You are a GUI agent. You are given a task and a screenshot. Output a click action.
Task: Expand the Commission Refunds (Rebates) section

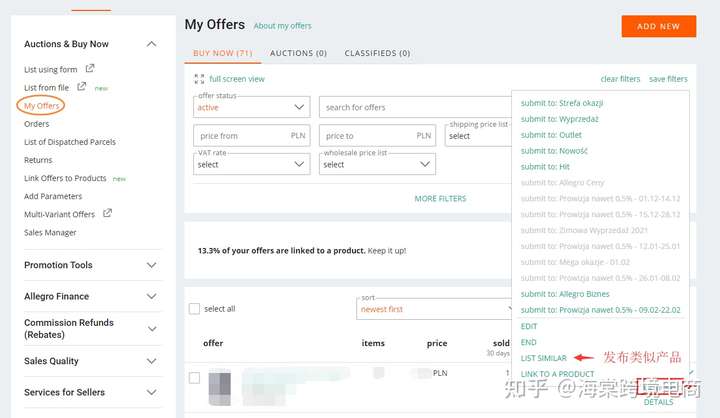coord(152,329)
